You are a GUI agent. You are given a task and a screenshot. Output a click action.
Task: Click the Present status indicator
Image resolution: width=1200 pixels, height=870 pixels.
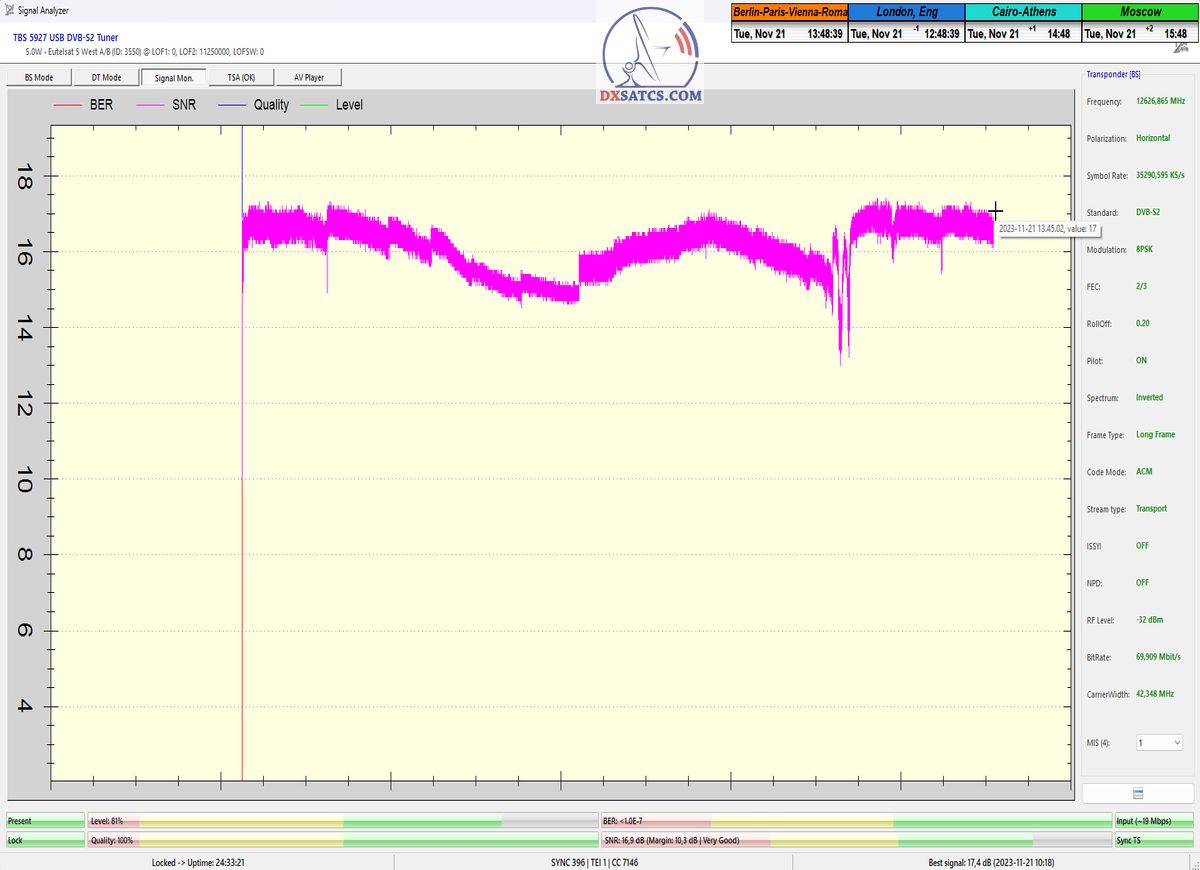click(x=45, y=821)
